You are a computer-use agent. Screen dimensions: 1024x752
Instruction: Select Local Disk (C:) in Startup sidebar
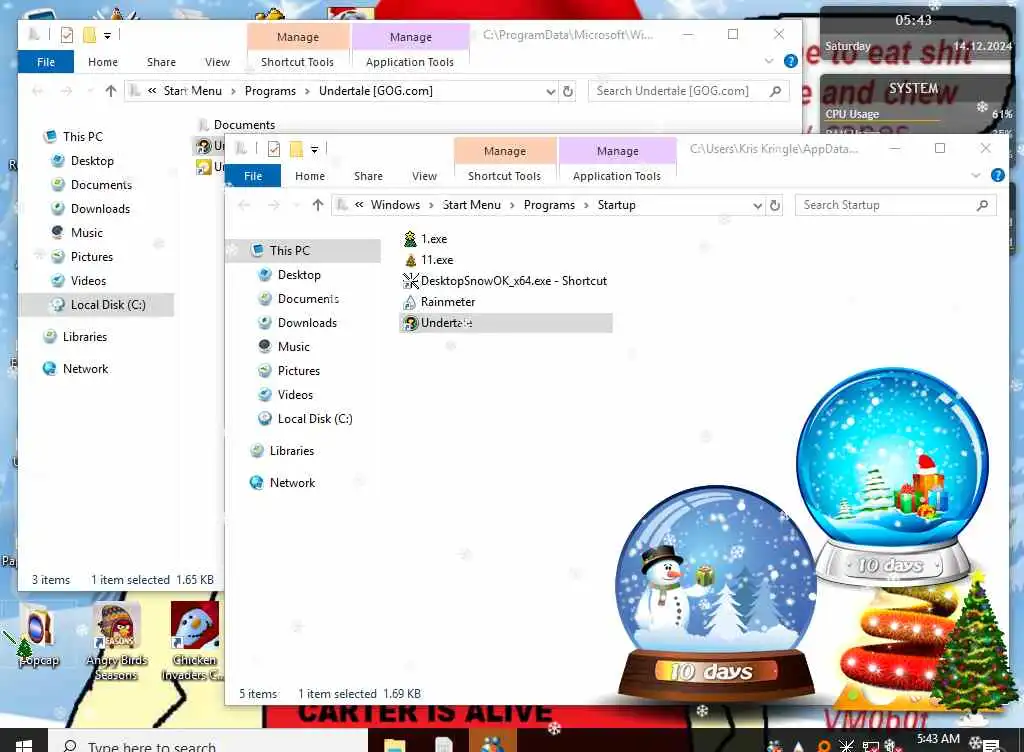pos(315,418)
